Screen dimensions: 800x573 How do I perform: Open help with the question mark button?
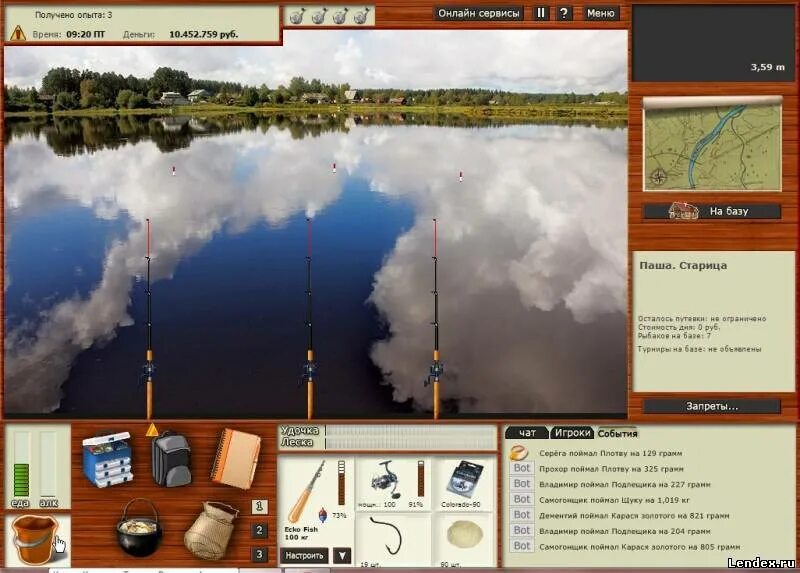coord(563,13)
